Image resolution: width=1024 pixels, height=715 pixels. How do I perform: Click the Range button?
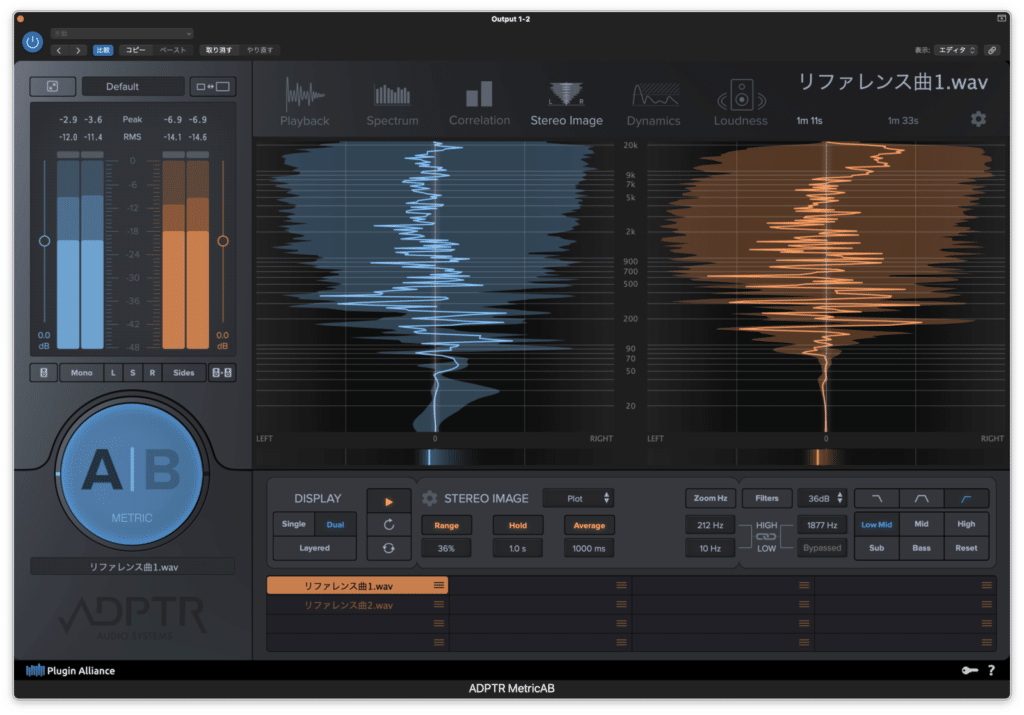[447, 525]
